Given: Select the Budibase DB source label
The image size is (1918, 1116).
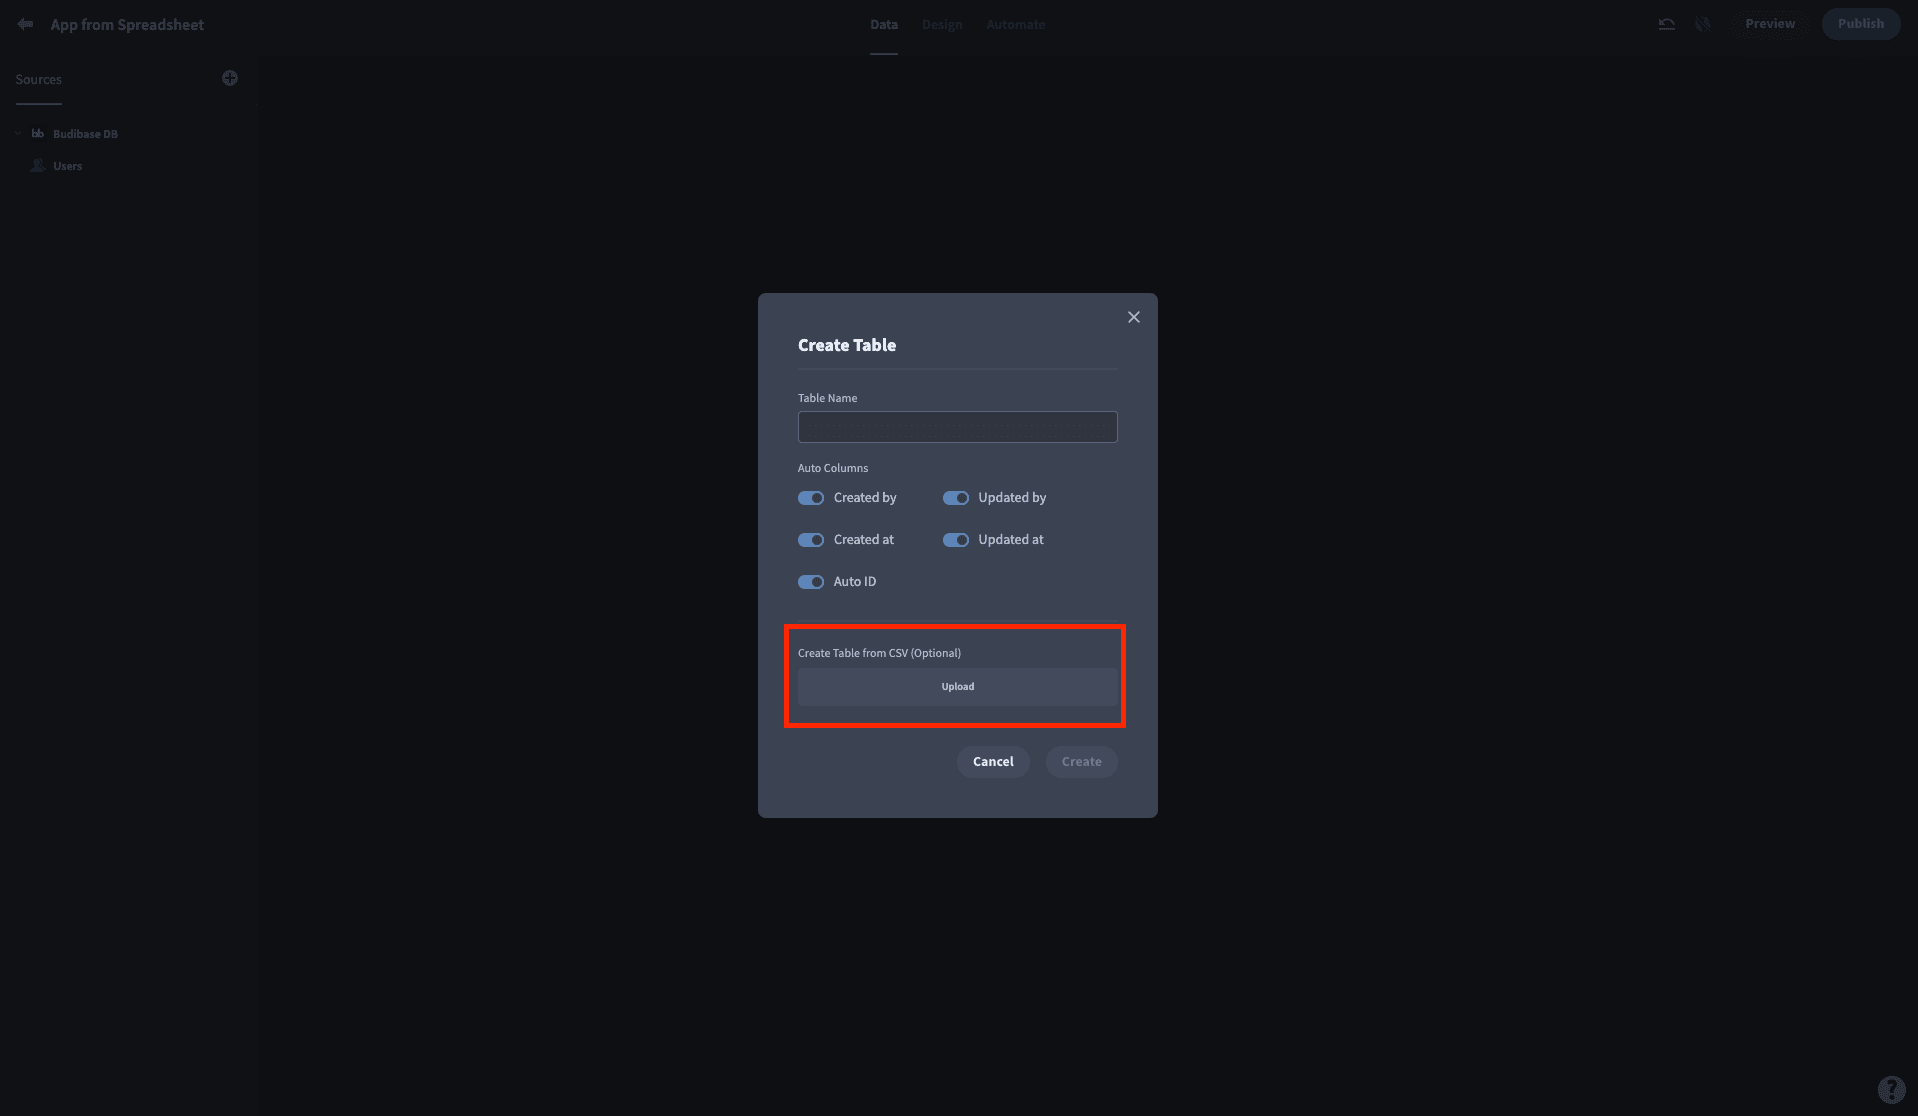Looking at the screenshot, I should pos(86,134).
